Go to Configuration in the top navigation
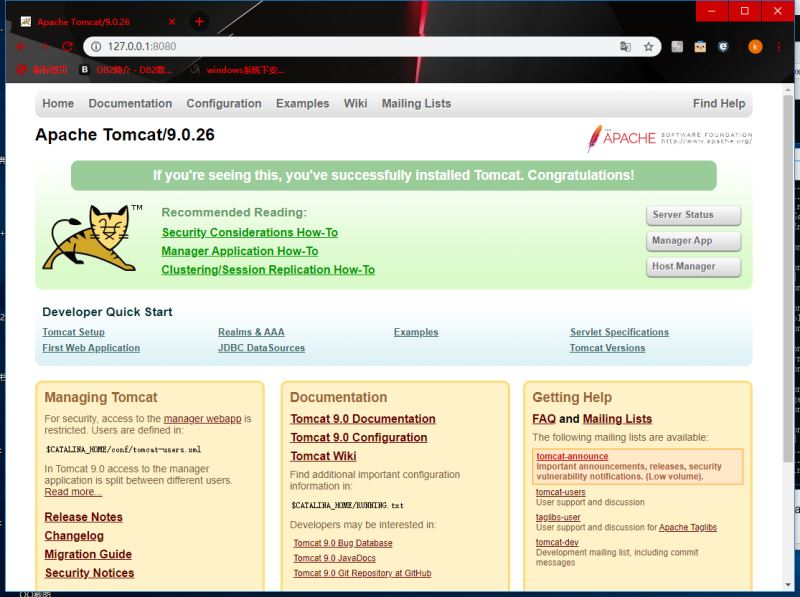 pos(224,104)
